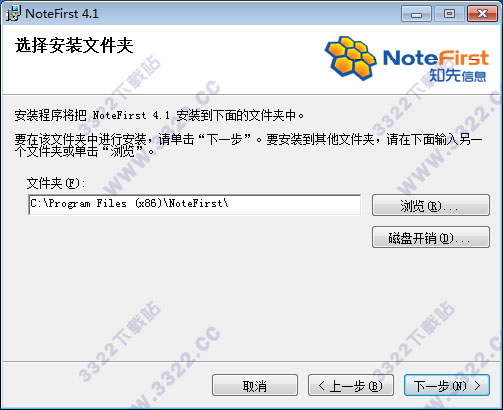Viewport: 503px width, 410px height.
Task: Click the NoteFirst 4.1 title bar text
Action: [62, 14]
